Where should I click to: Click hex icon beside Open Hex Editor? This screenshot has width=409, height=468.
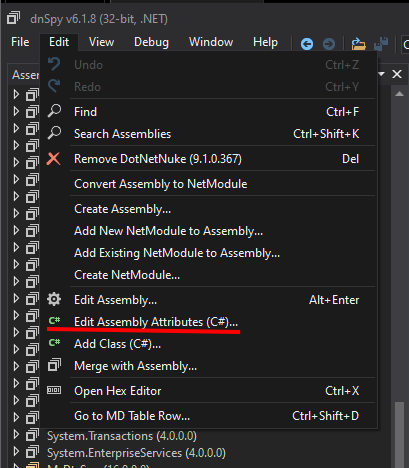[54, 390]
